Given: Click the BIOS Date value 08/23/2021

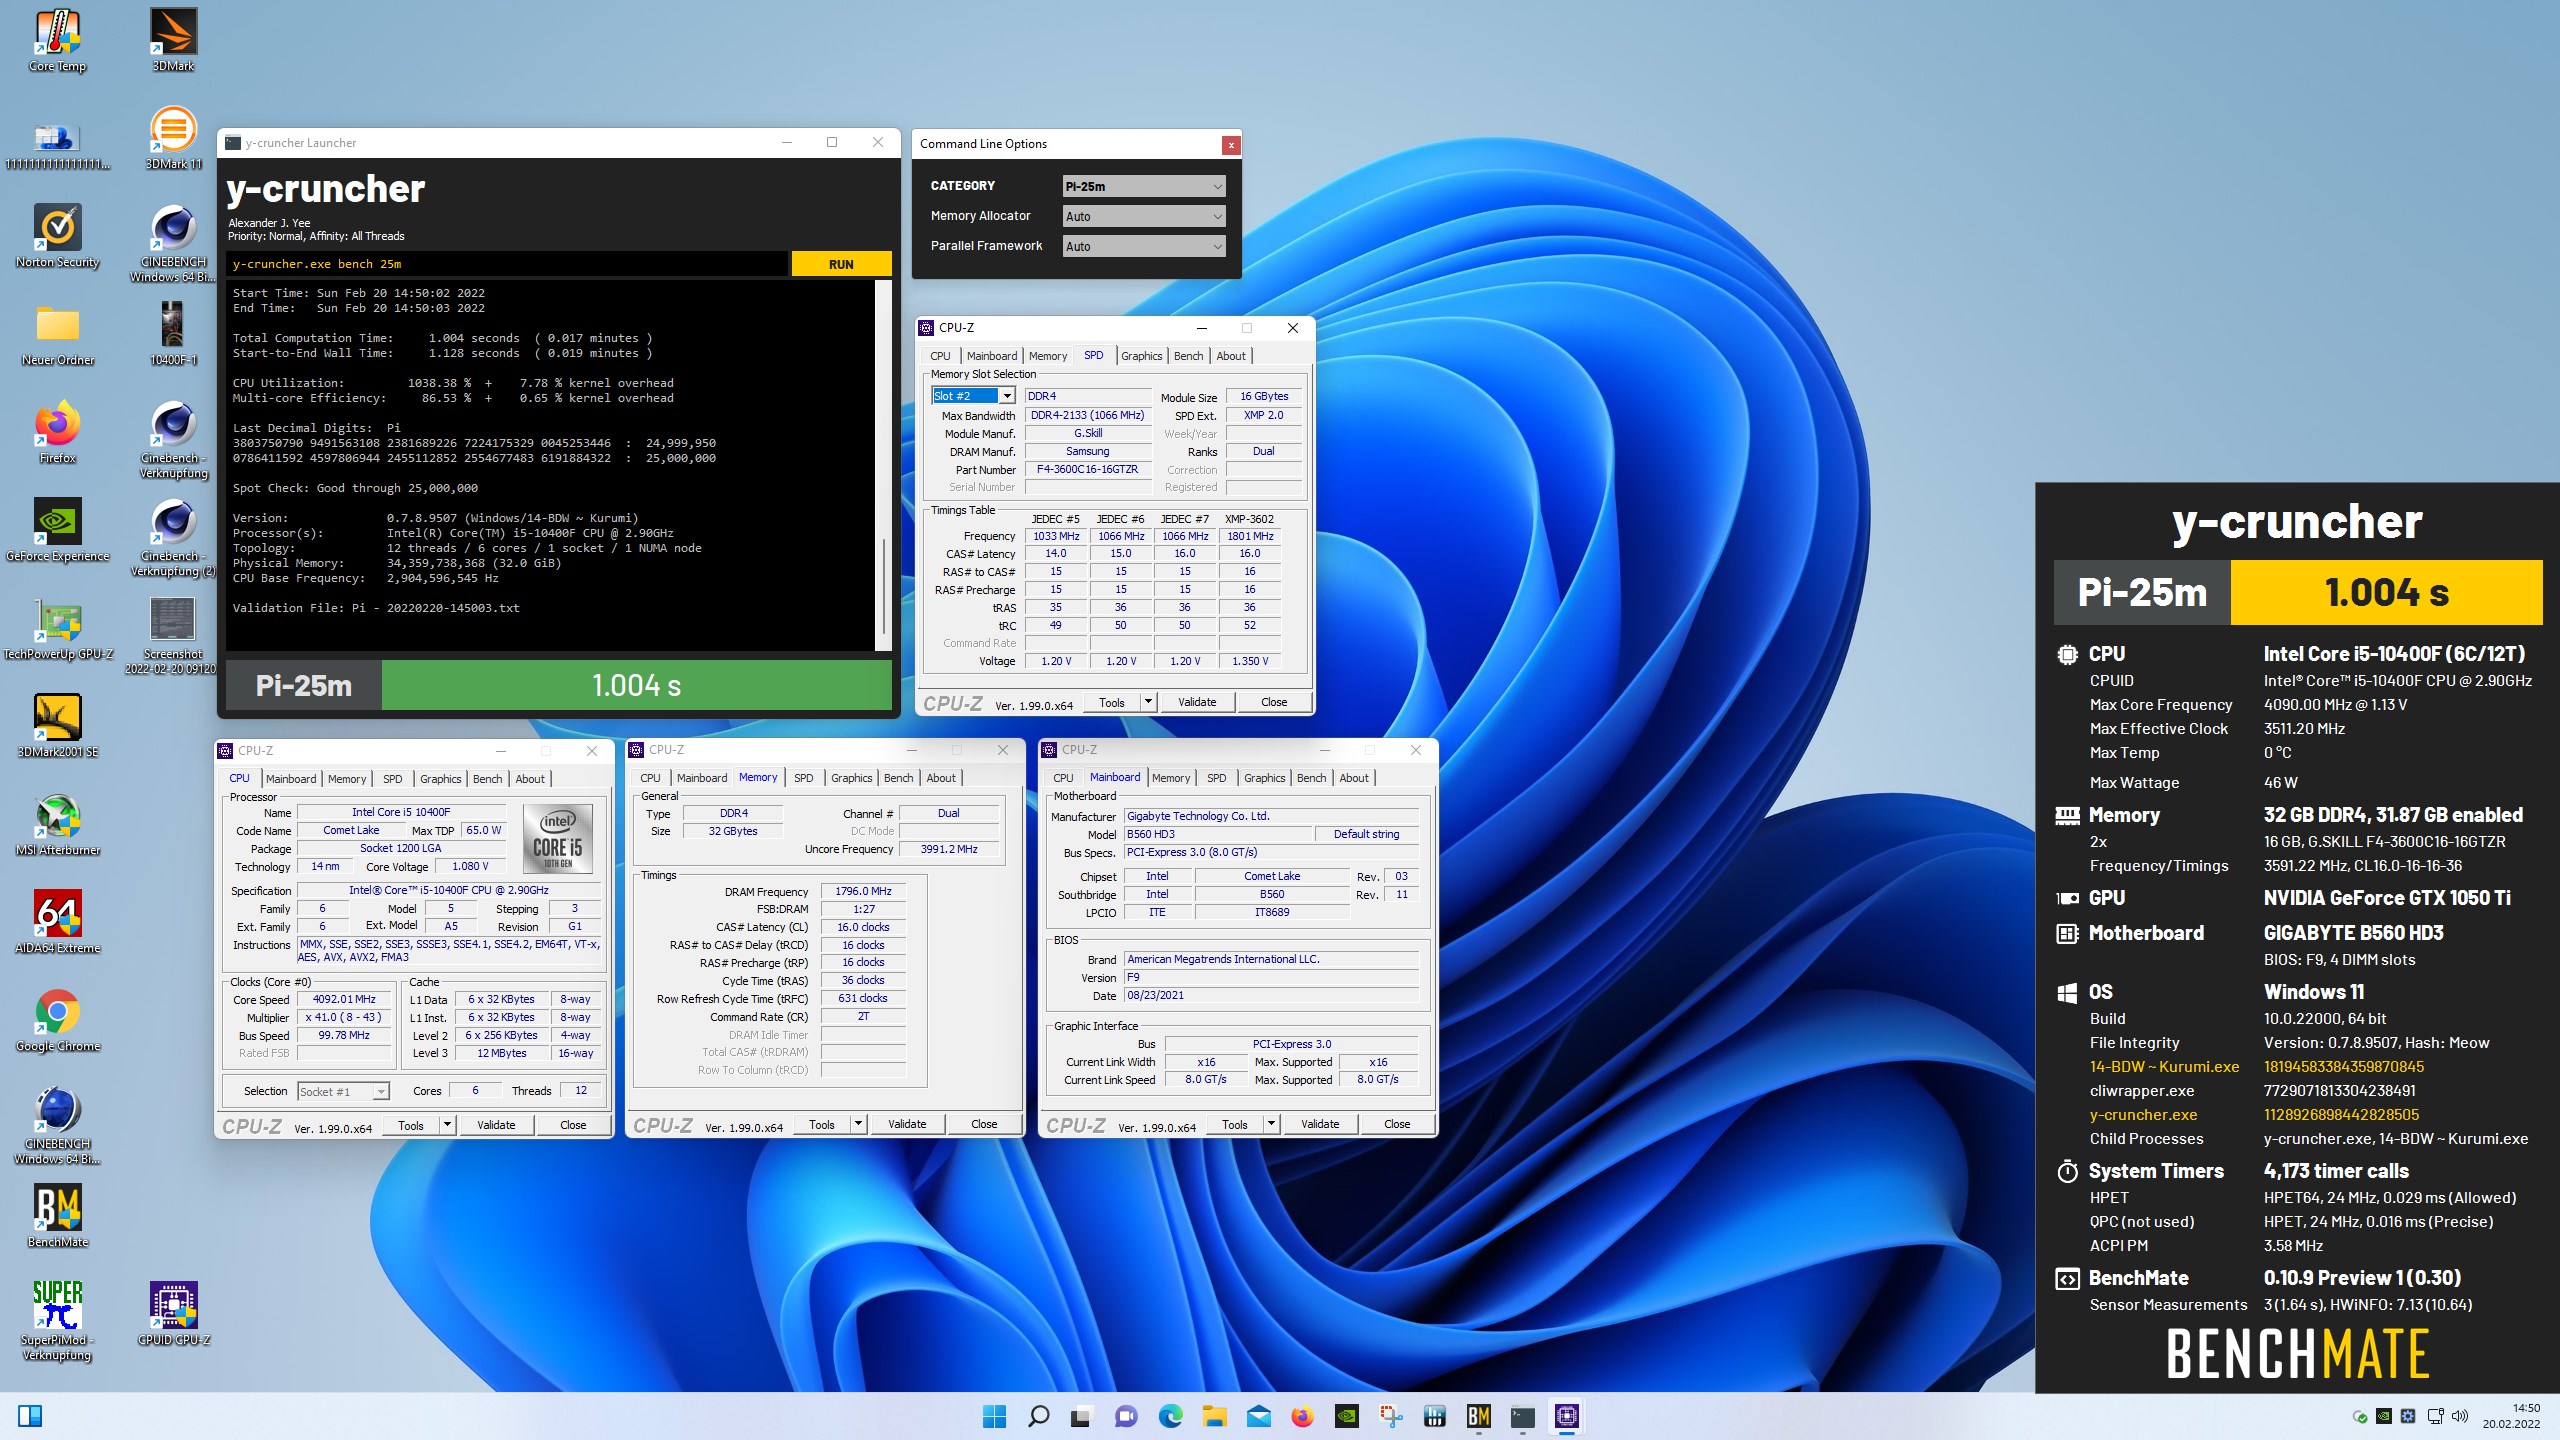Looking at the screenshot, I should click(x=1271, y=995).
